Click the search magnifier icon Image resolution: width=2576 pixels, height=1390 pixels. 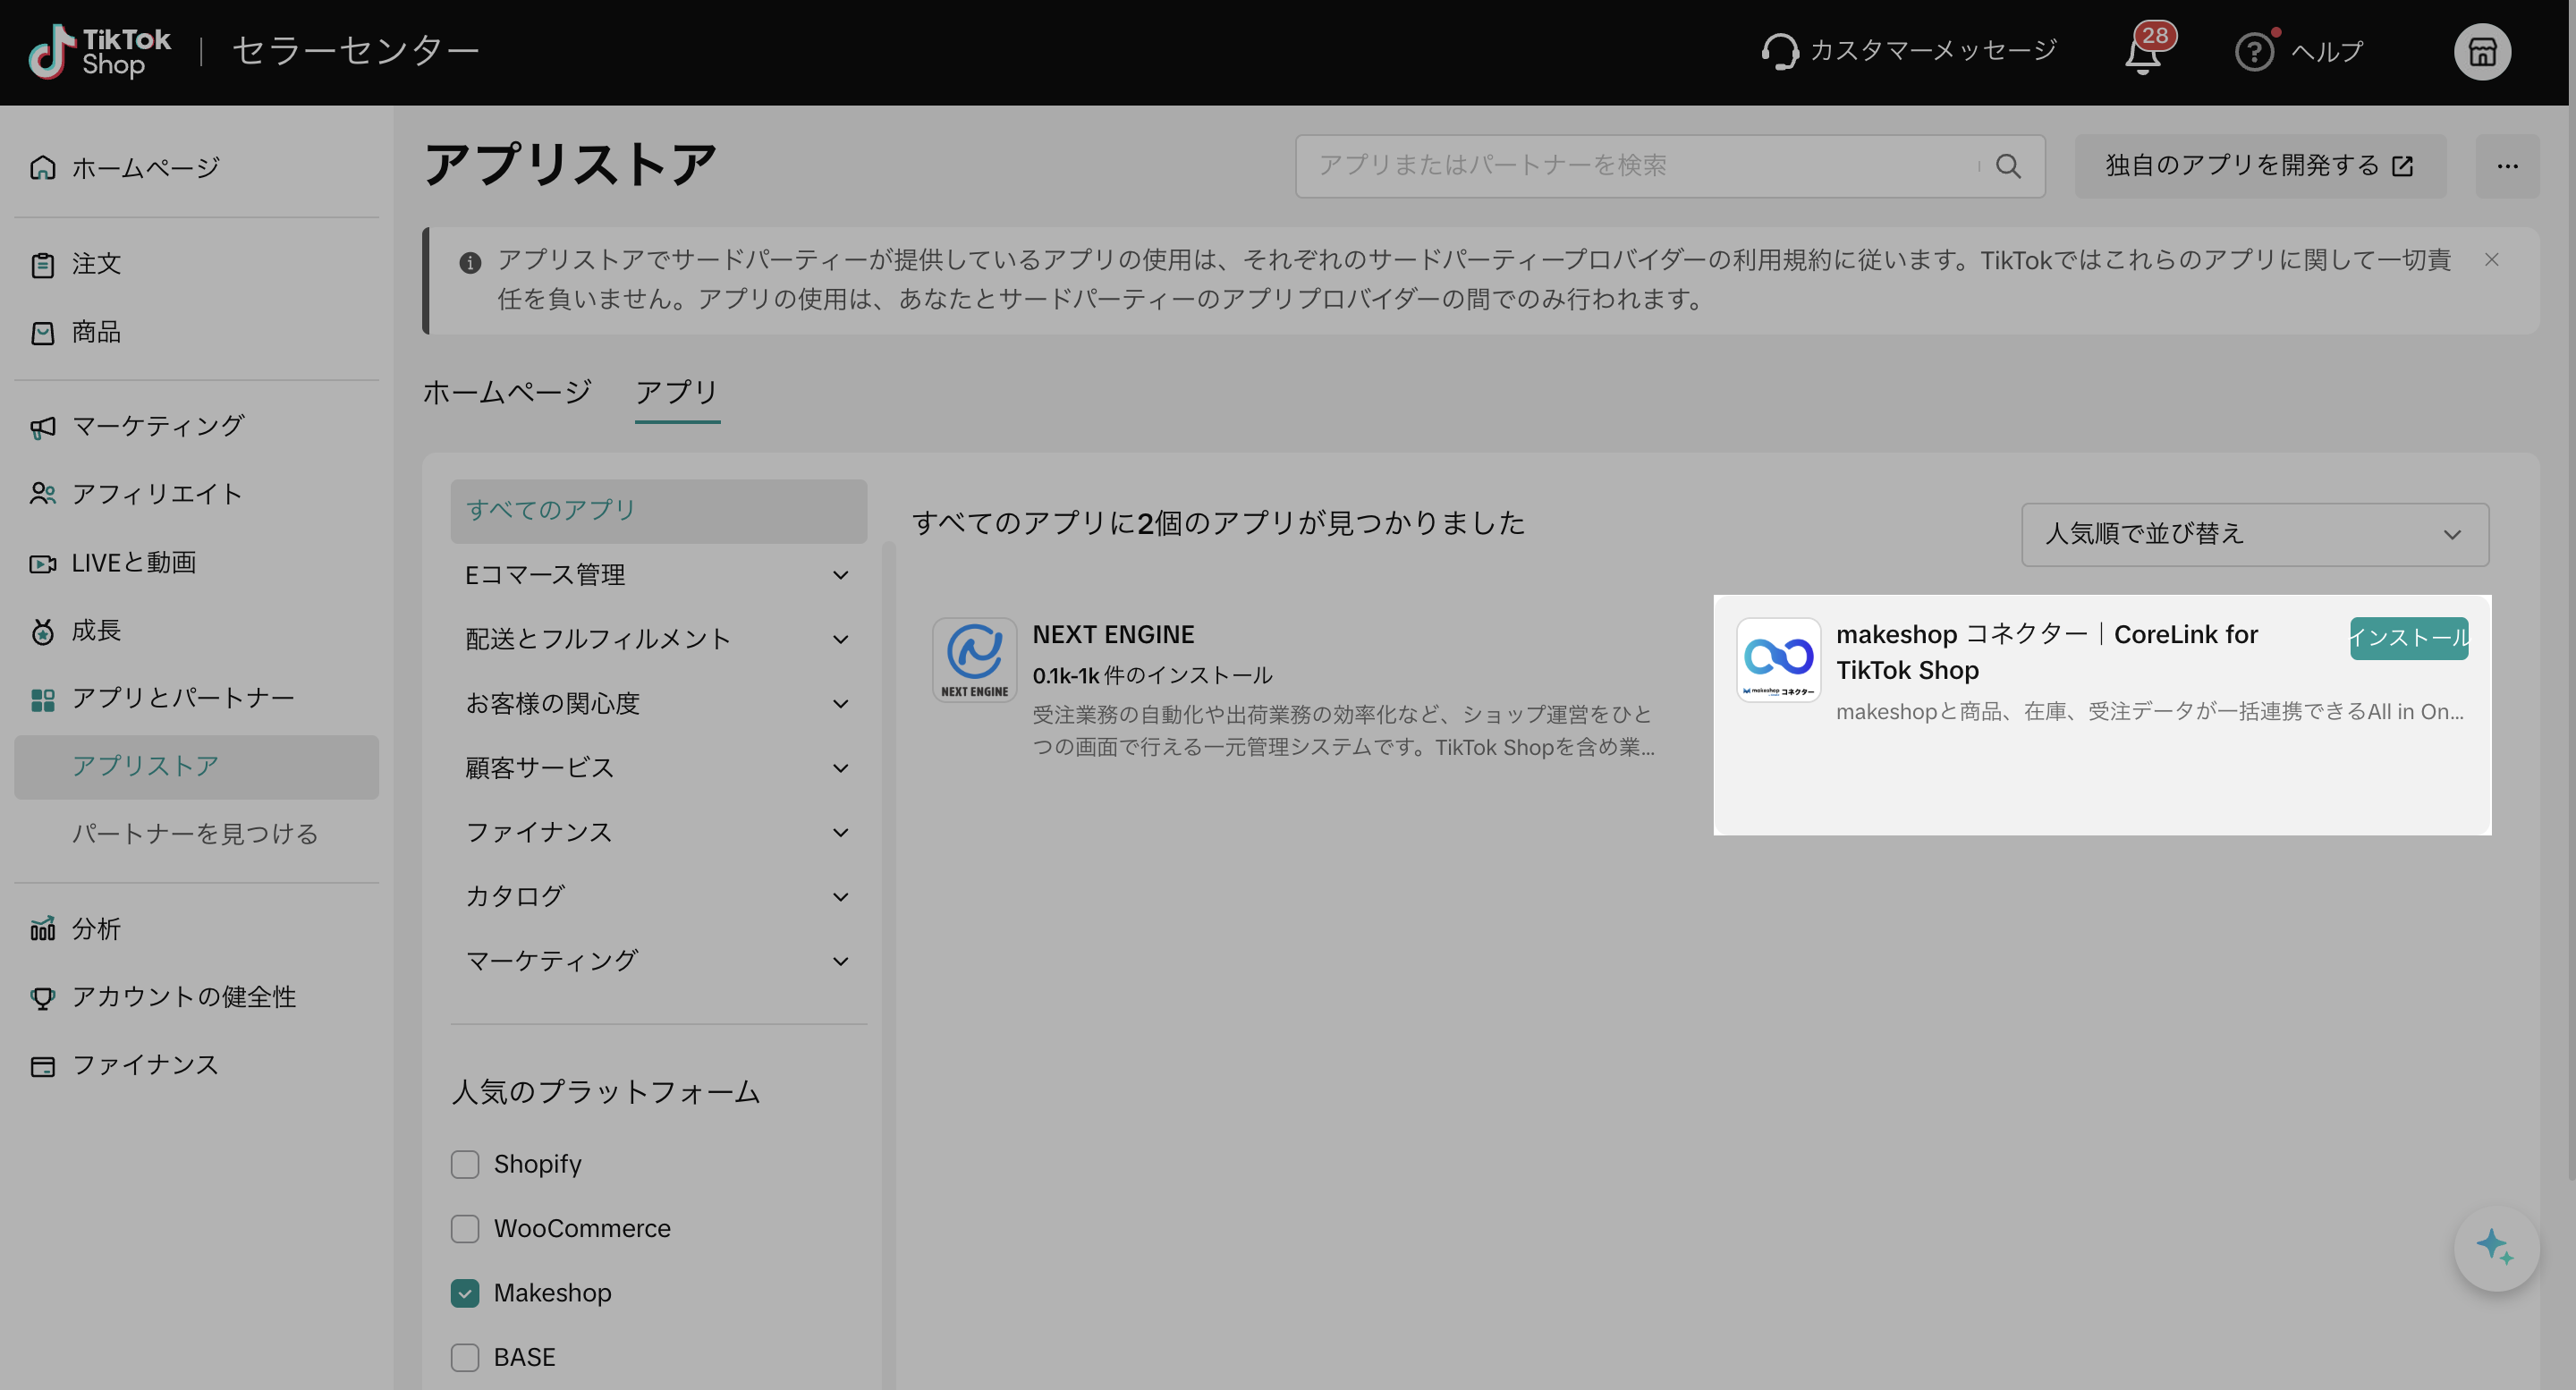(2008, 166)
